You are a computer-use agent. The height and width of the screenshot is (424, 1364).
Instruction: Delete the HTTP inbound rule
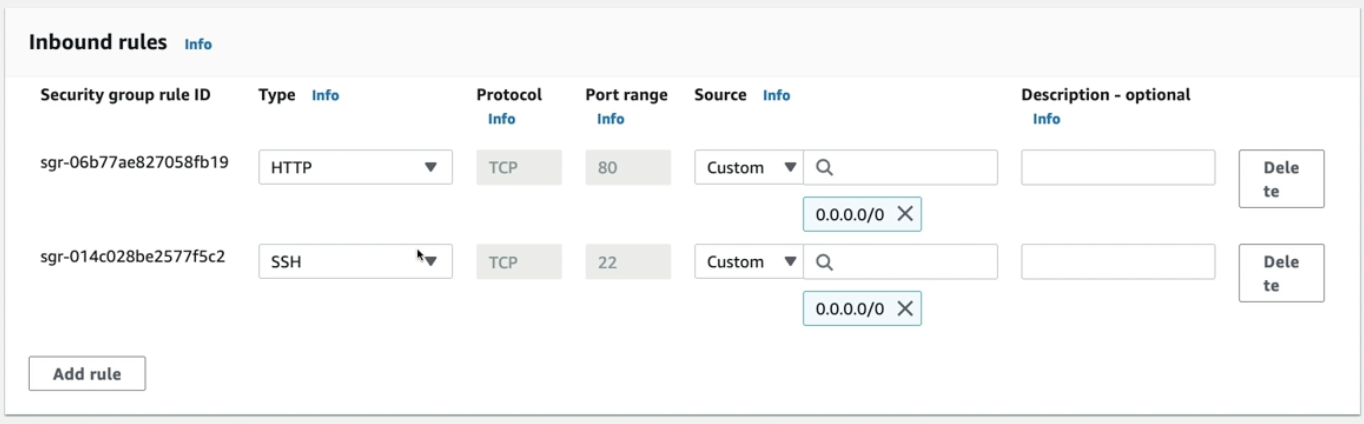click(1281, 179)
